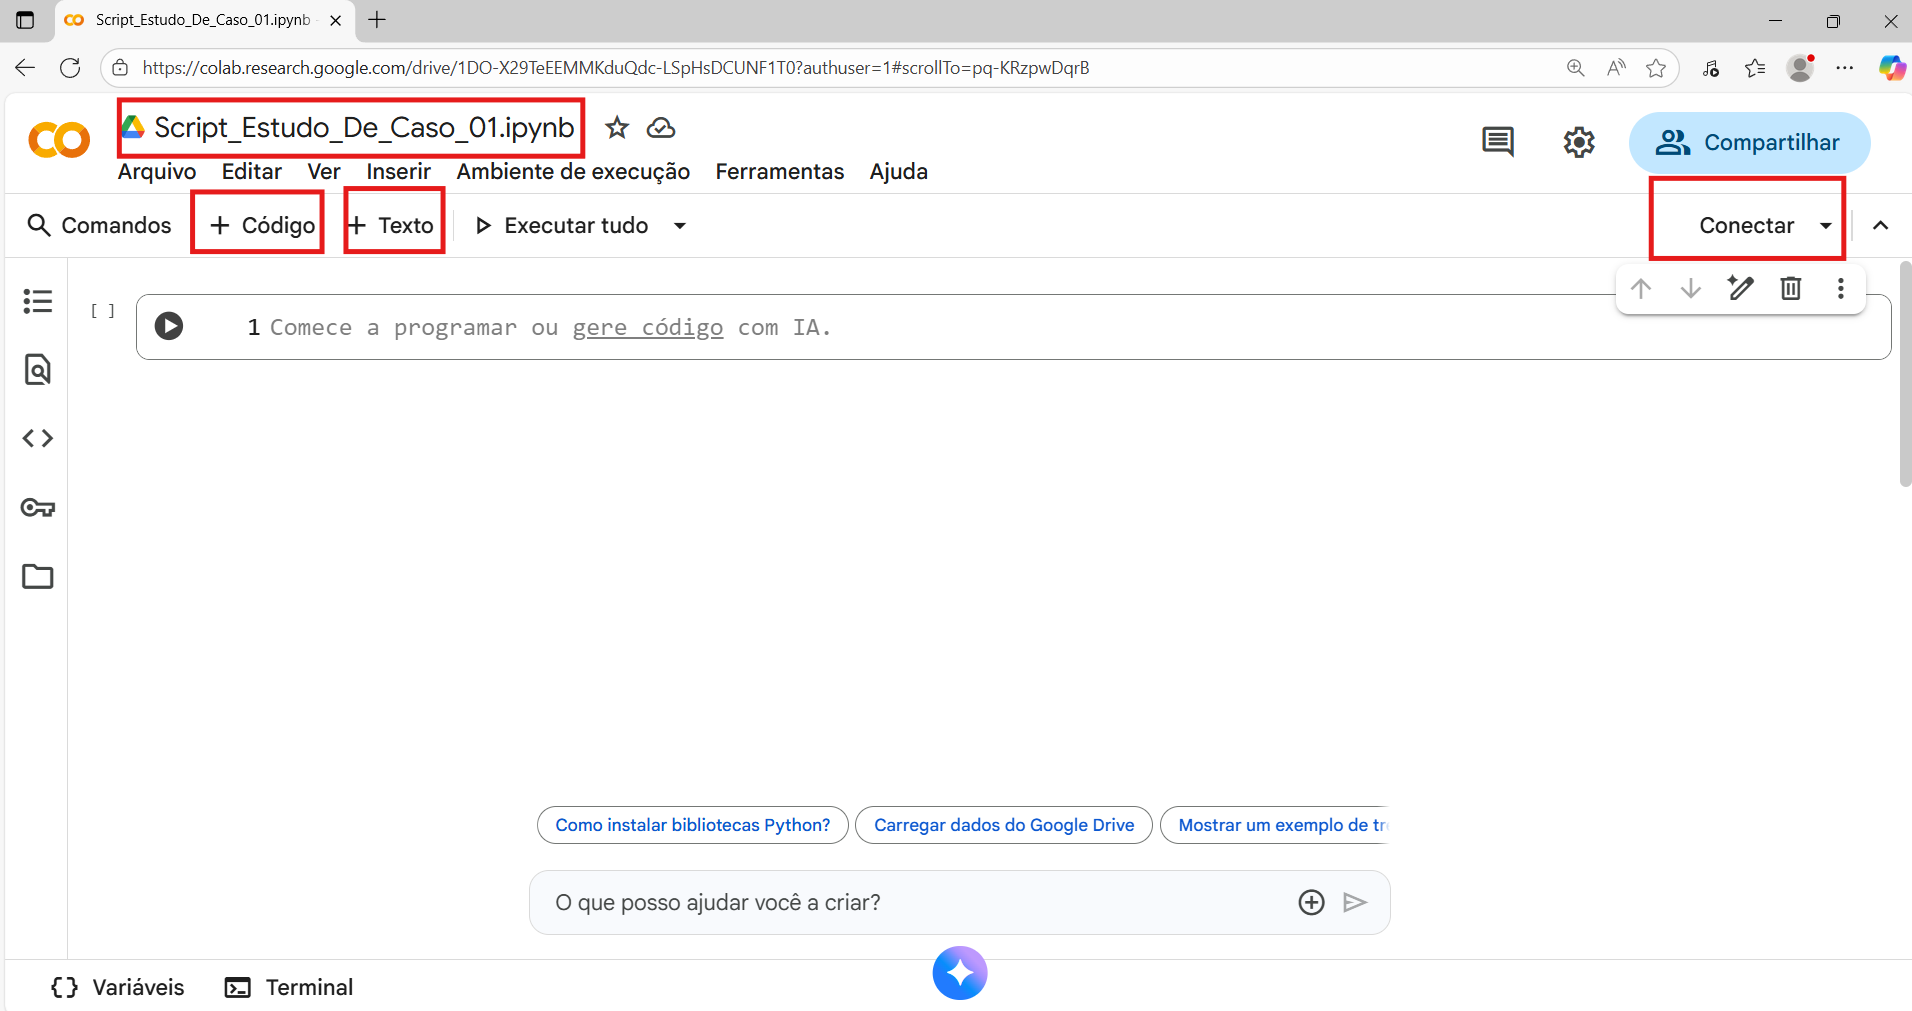Open the Ambiente de execução menu
The image size is (1912, 1011).
tap(573, 172)
